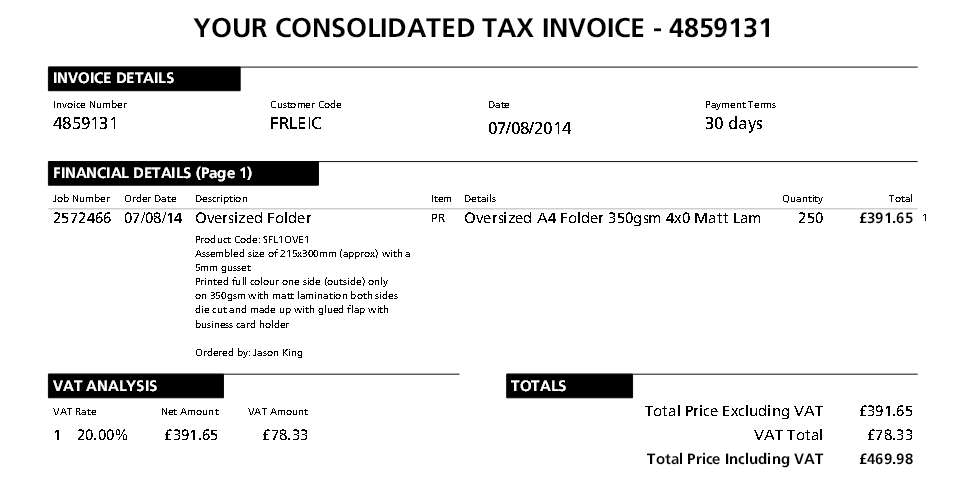This screenshot has height=485, width=953.
Task: Click the invoice title heading 4859131
Action: point(483,28)
